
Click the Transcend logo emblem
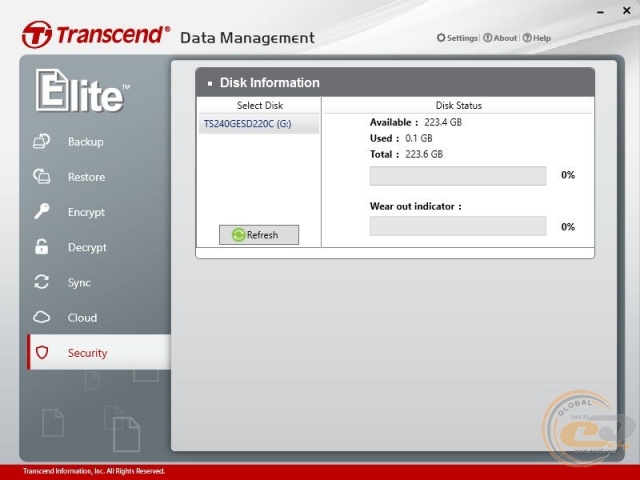coord(37,35)
